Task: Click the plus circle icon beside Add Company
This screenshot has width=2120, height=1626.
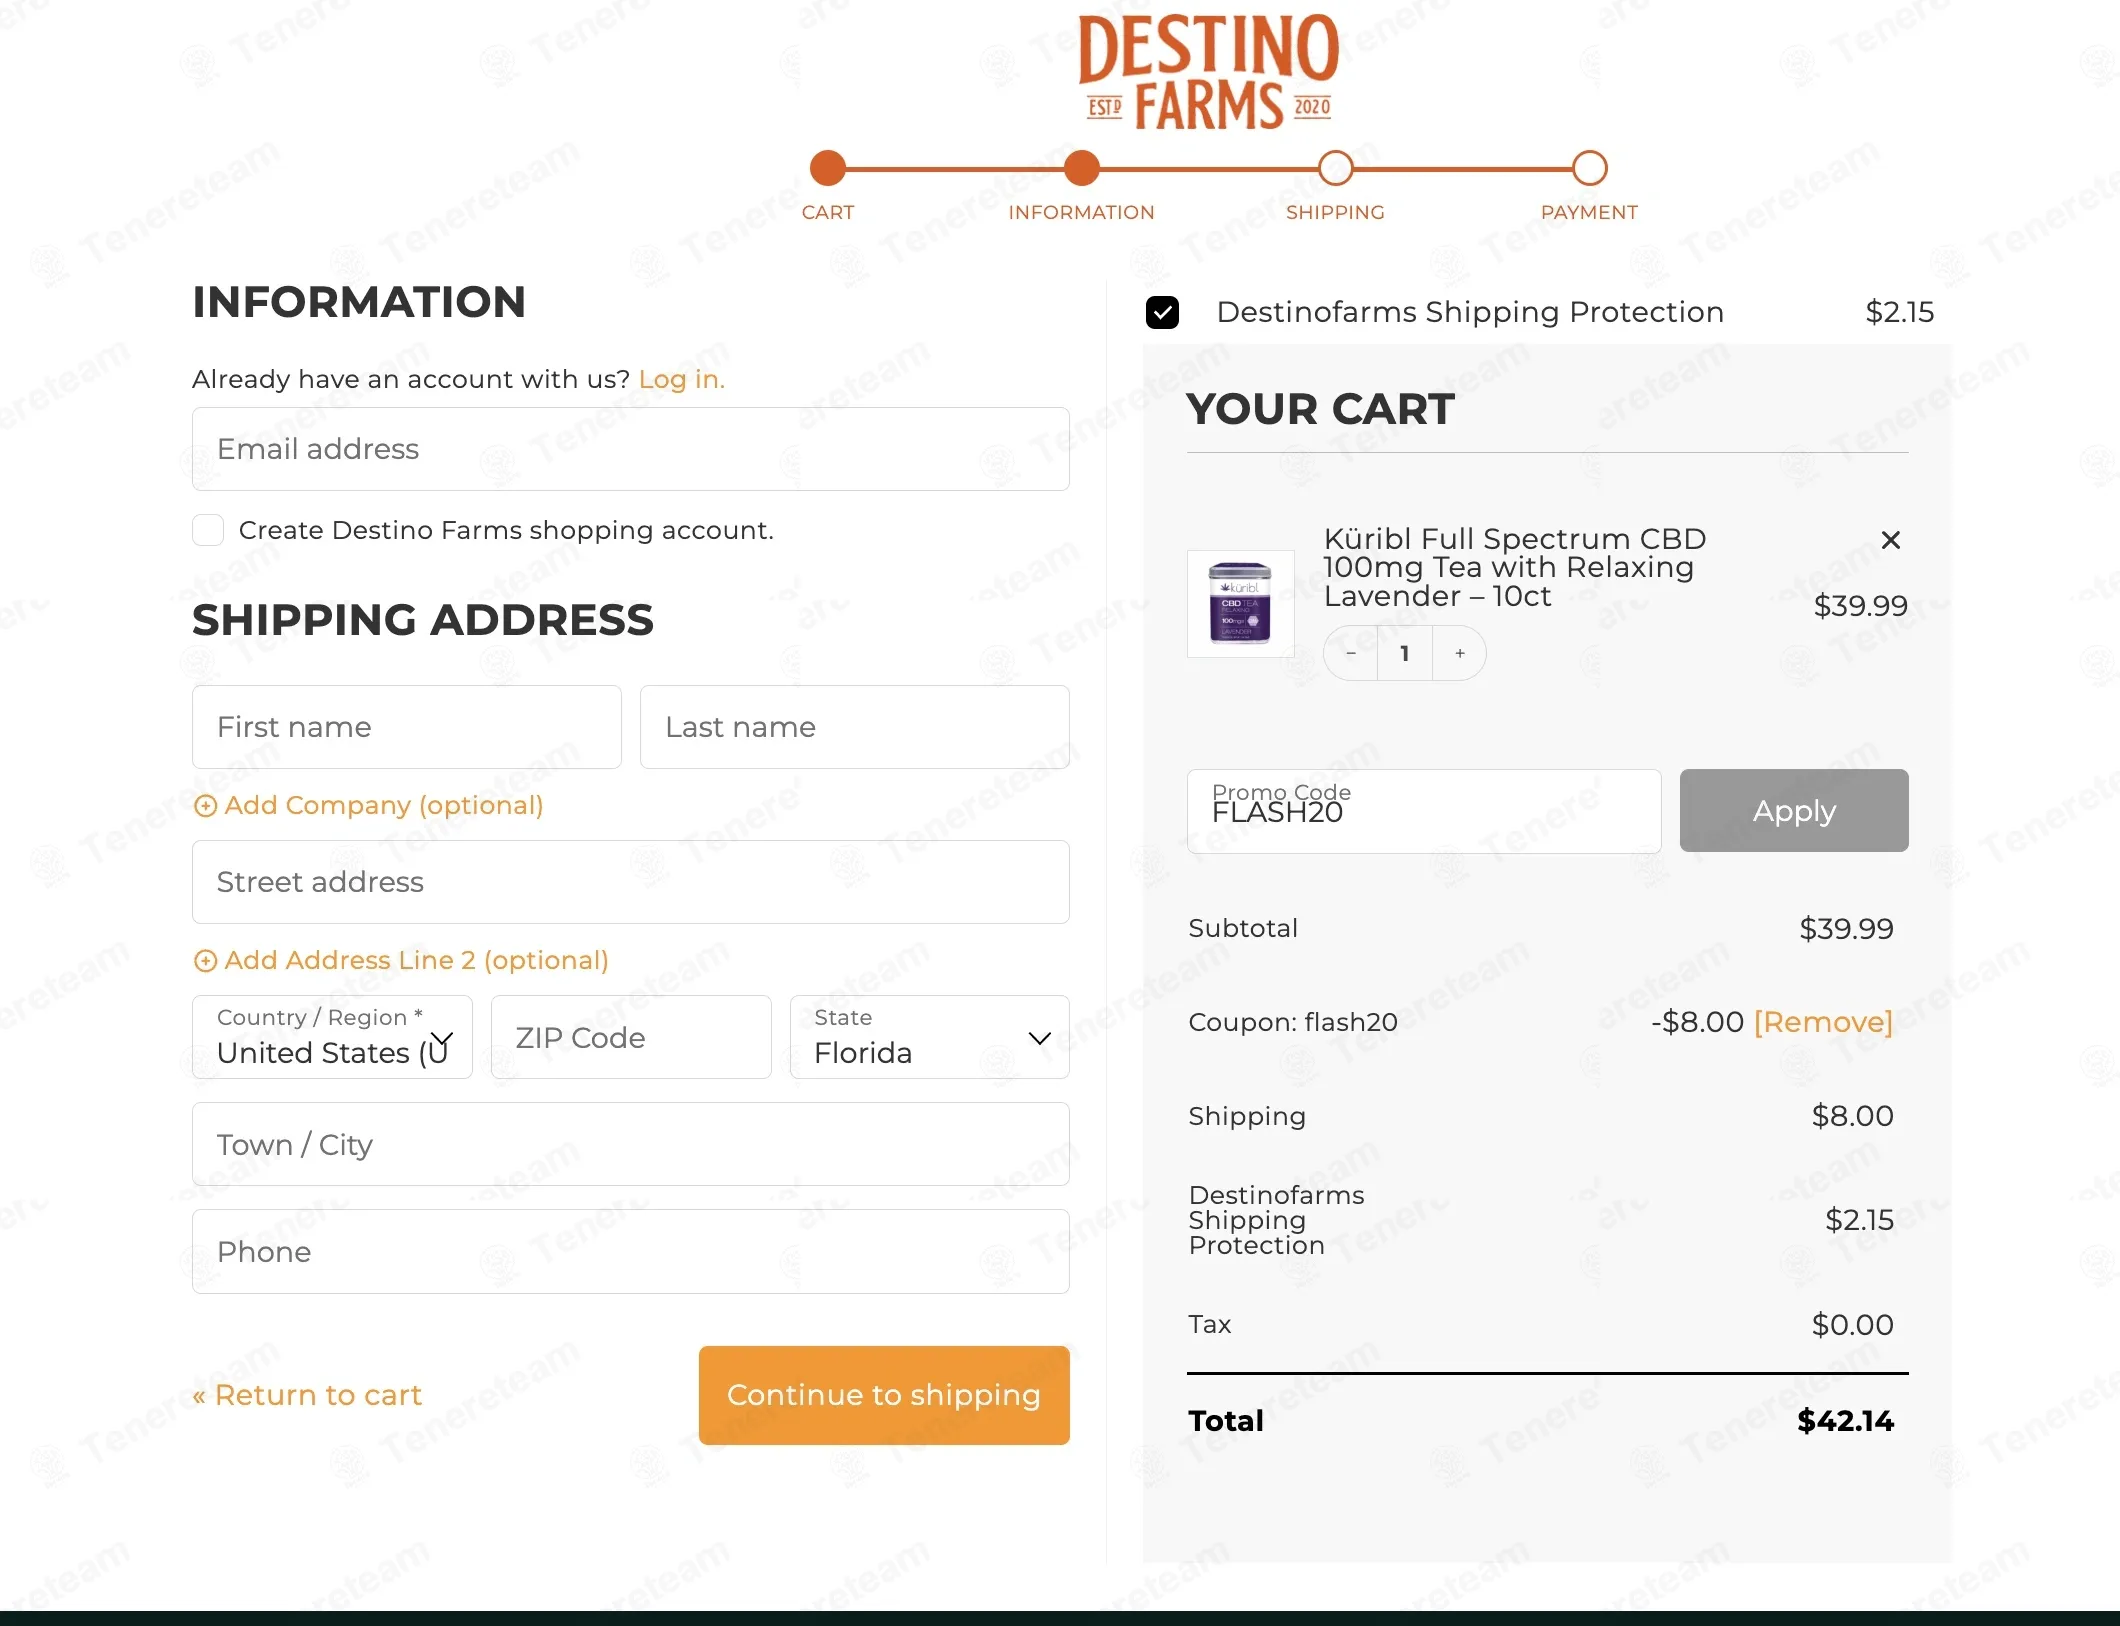Action: pos(205,806)
